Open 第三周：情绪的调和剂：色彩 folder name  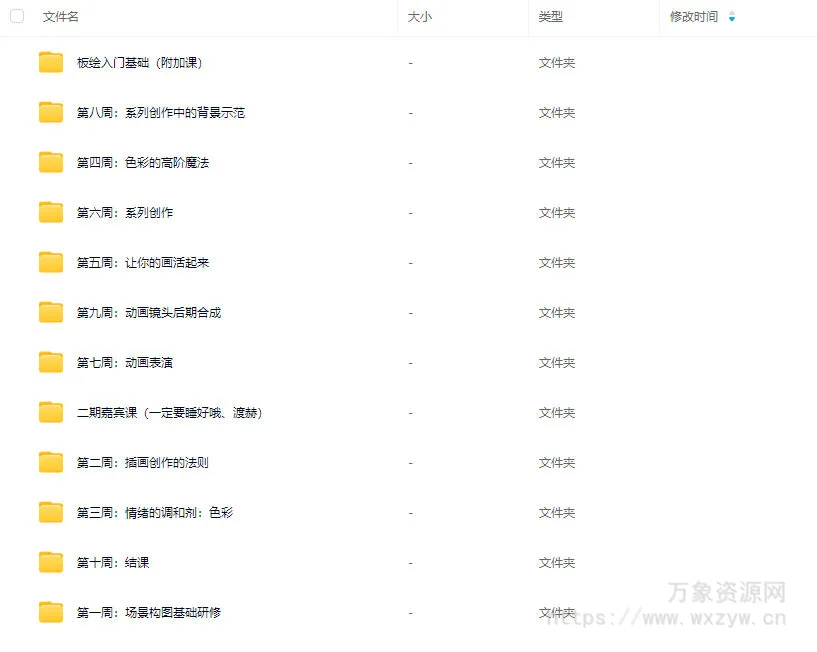(x=154, y=513)
